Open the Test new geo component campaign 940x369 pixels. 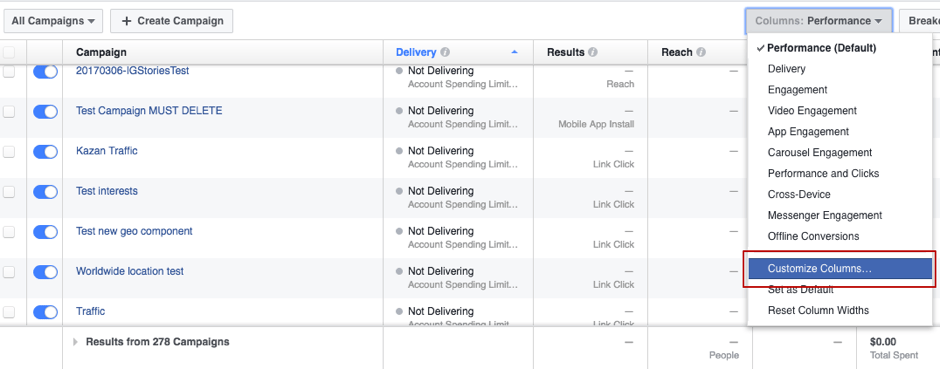(x=134, y=231)
